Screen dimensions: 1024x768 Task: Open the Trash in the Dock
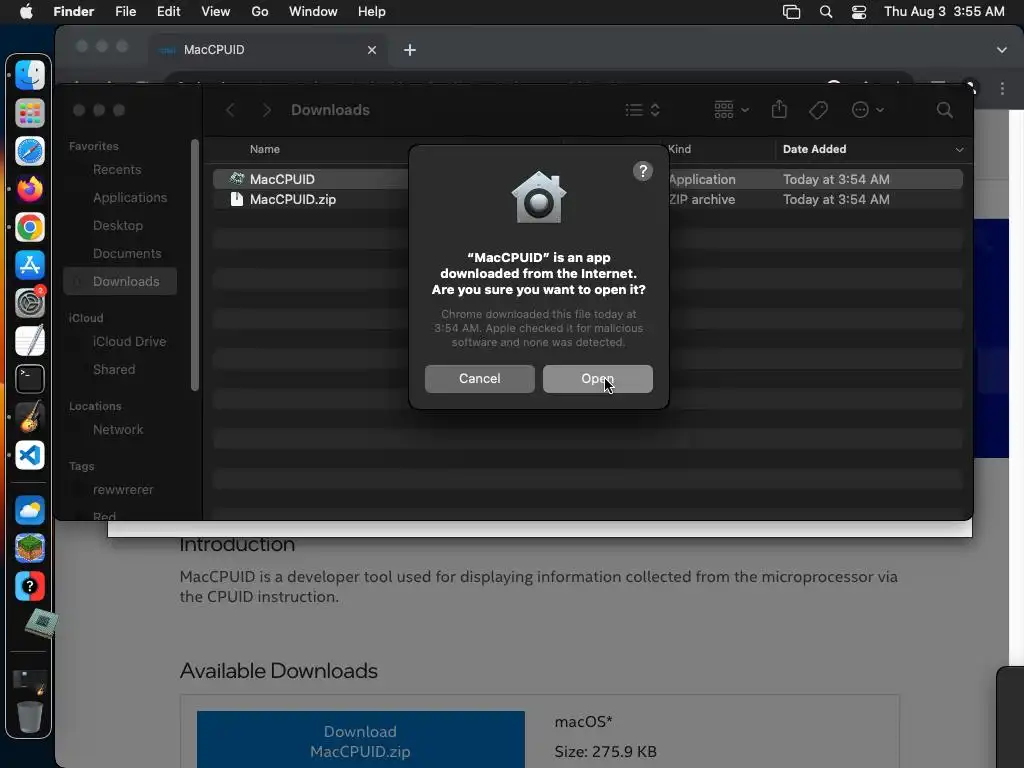[x=29, y=716]
